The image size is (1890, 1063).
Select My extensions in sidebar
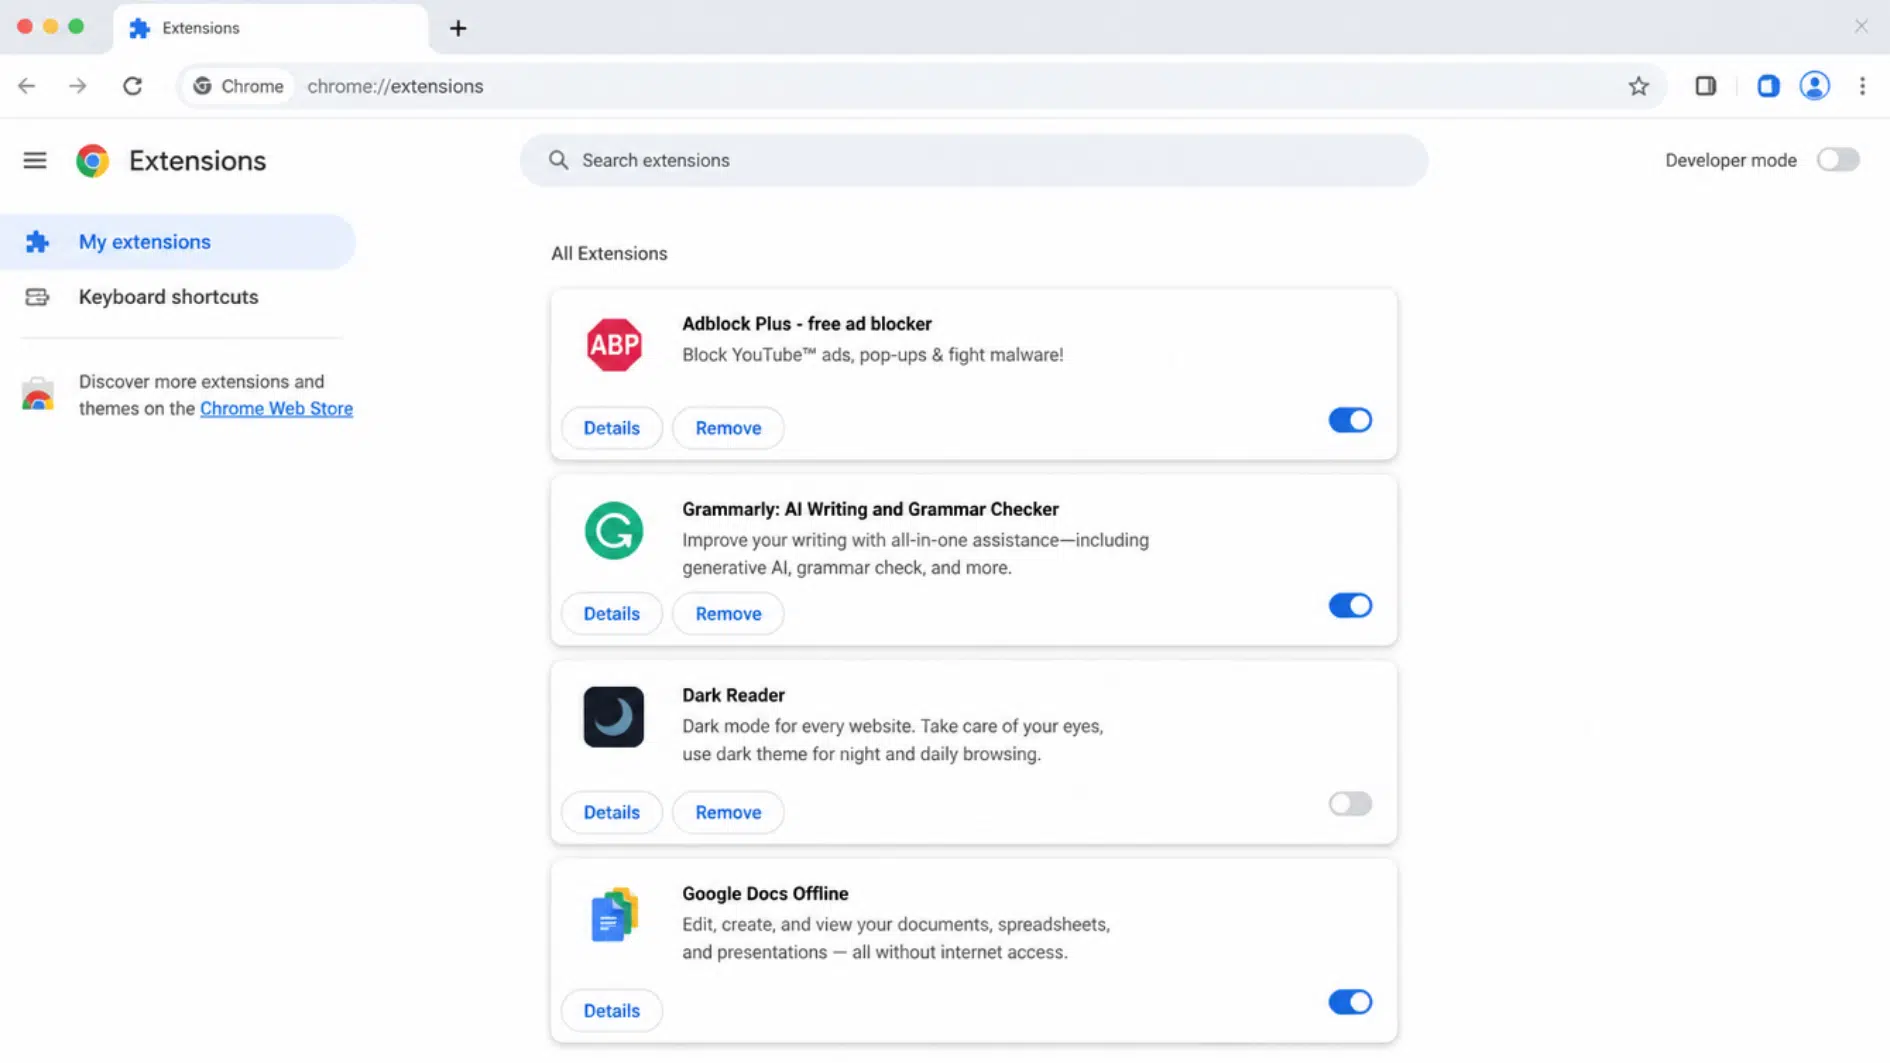coord(177,242)
